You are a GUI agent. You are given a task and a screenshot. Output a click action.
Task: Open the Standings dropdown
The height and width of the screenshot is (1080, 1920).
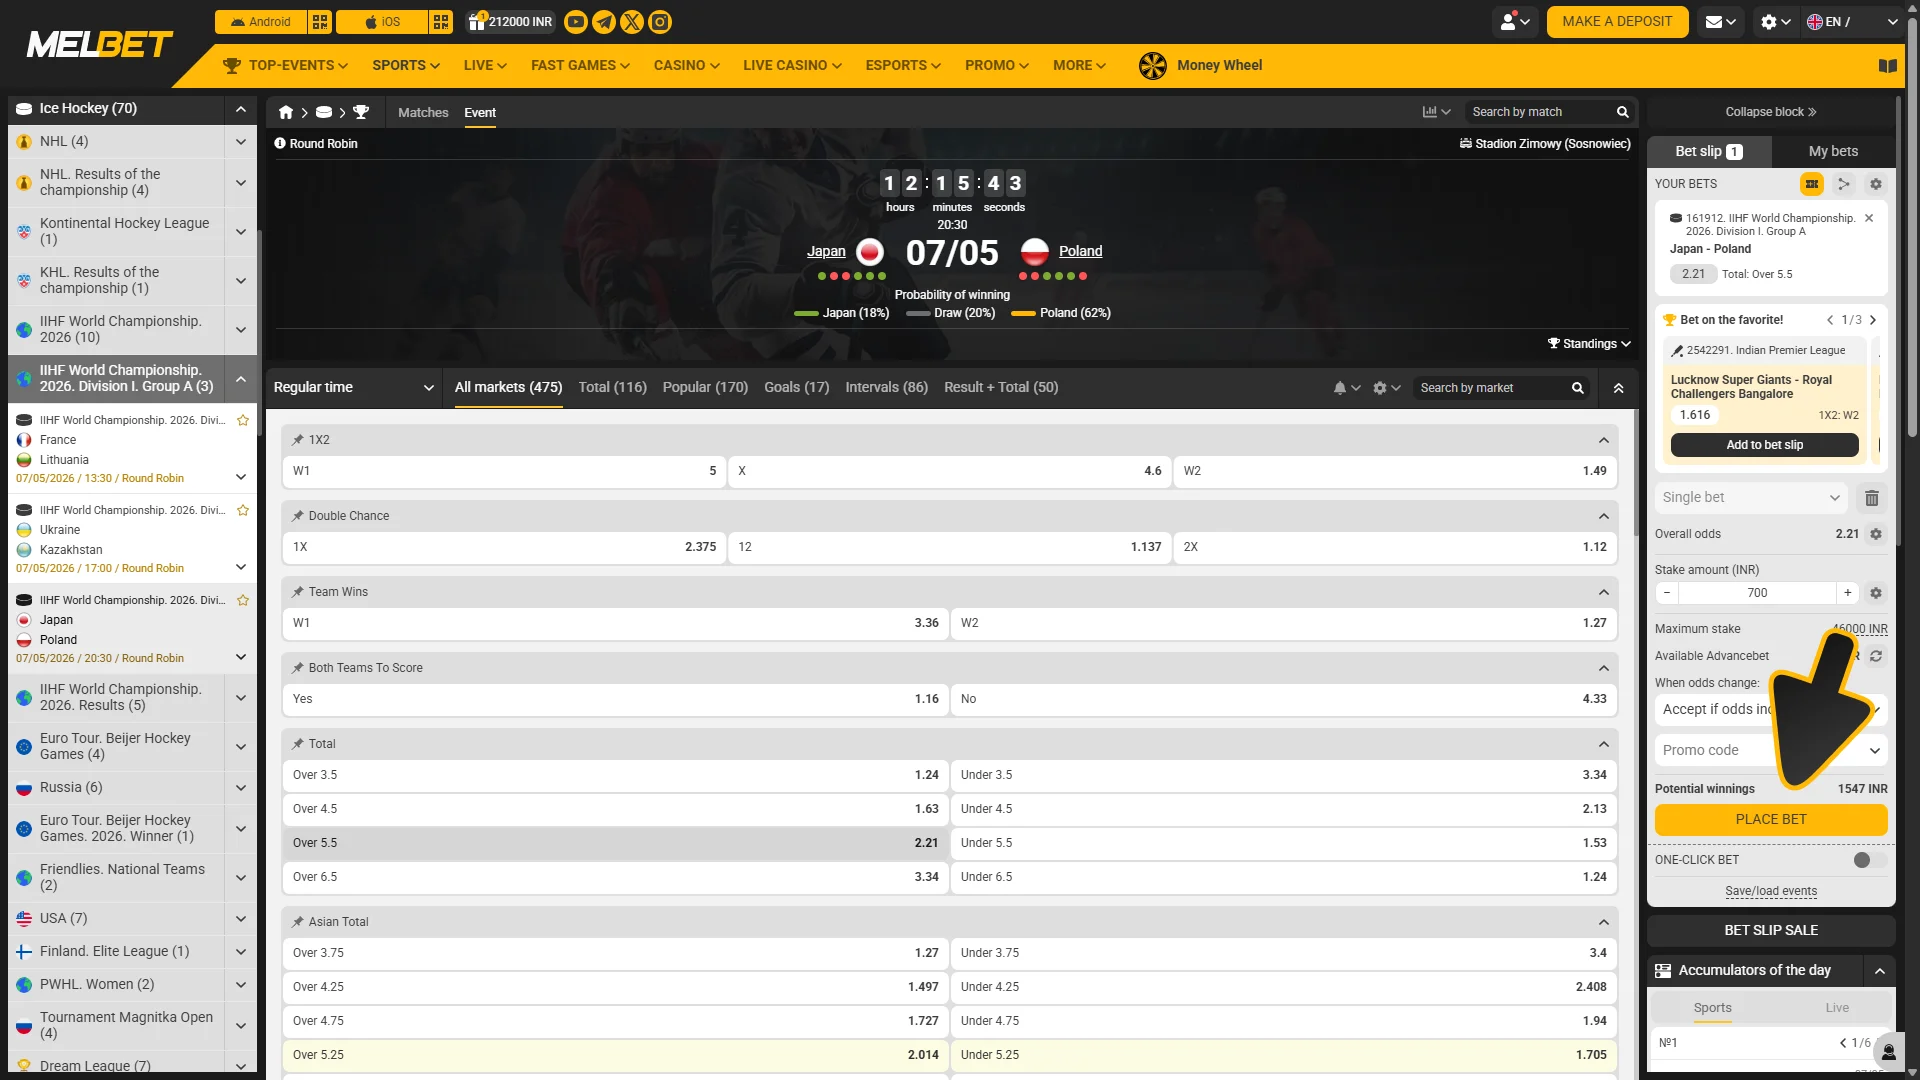pos(1589,344)
